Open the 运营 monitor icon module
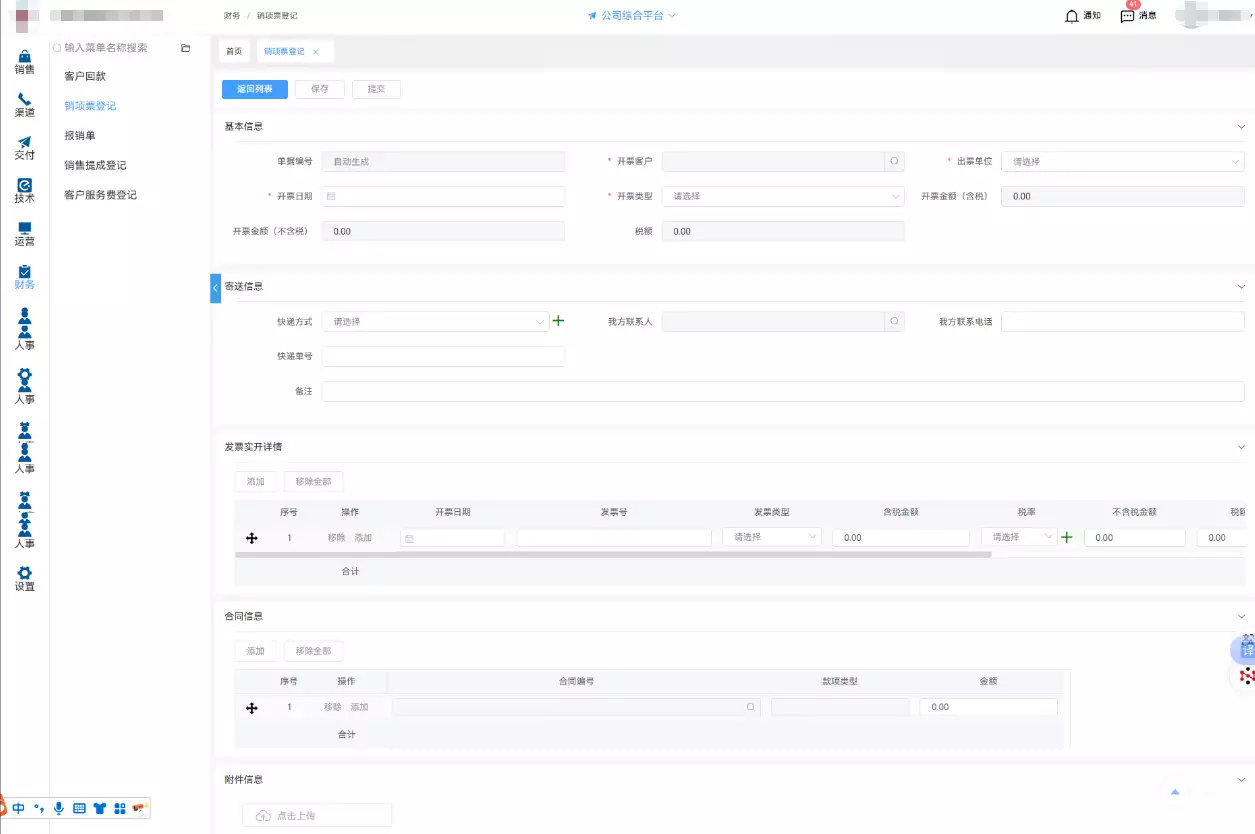The width and height of the screenshot is (1255, 834). 24,233
